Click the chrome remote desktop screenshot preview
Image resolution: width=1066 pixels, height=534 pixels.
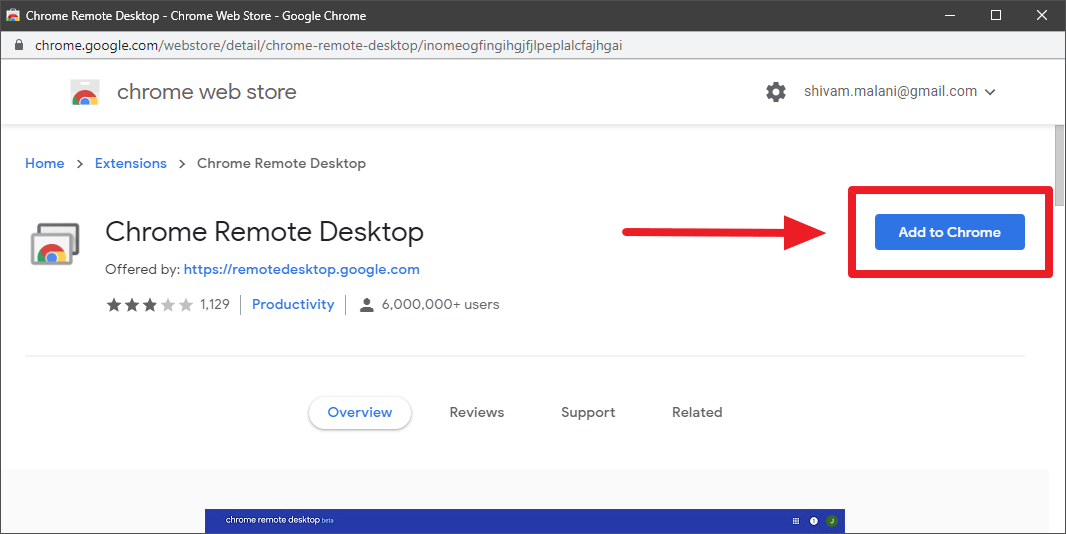click(525, 521)
